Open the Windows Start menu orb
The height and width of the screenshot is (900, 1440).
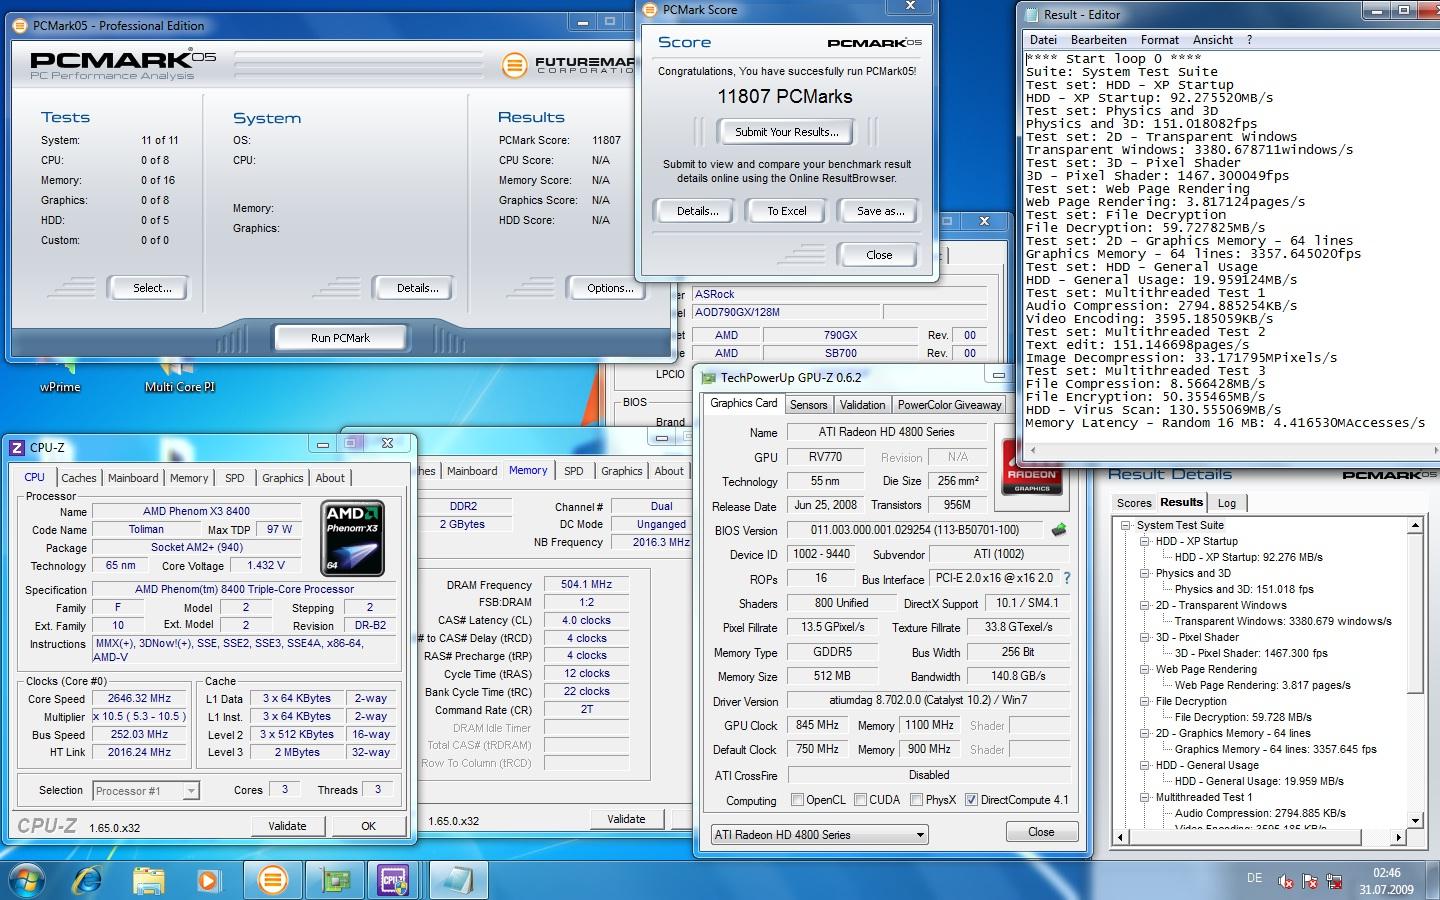27,880
